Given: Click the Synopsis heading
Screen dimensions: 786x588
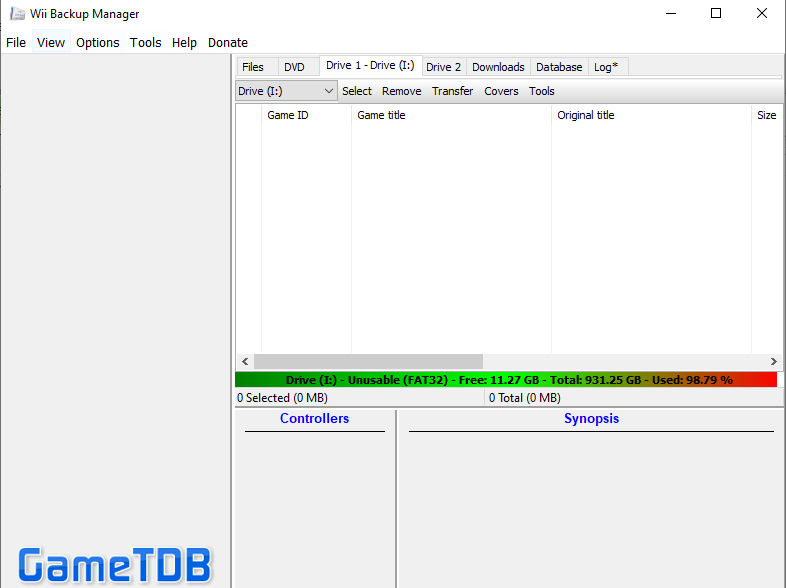Looking at the screenshot, I should (x=592, y=419).
